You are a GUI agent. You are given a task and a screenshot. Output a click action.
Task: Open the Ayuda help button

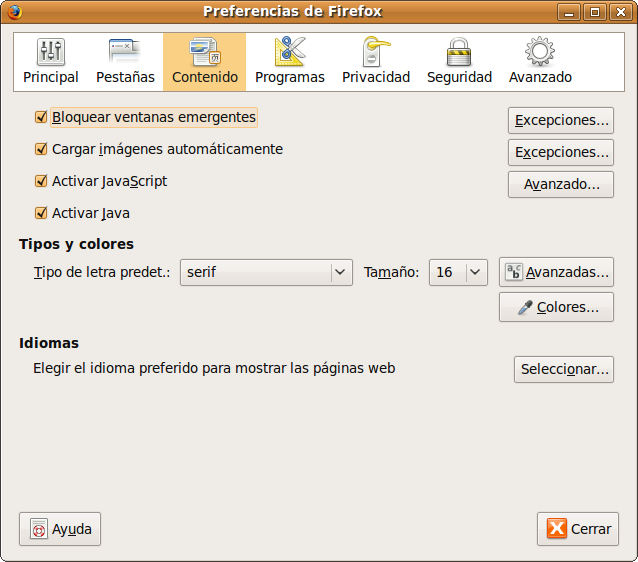pyautogui.click(x=60, y=529)
